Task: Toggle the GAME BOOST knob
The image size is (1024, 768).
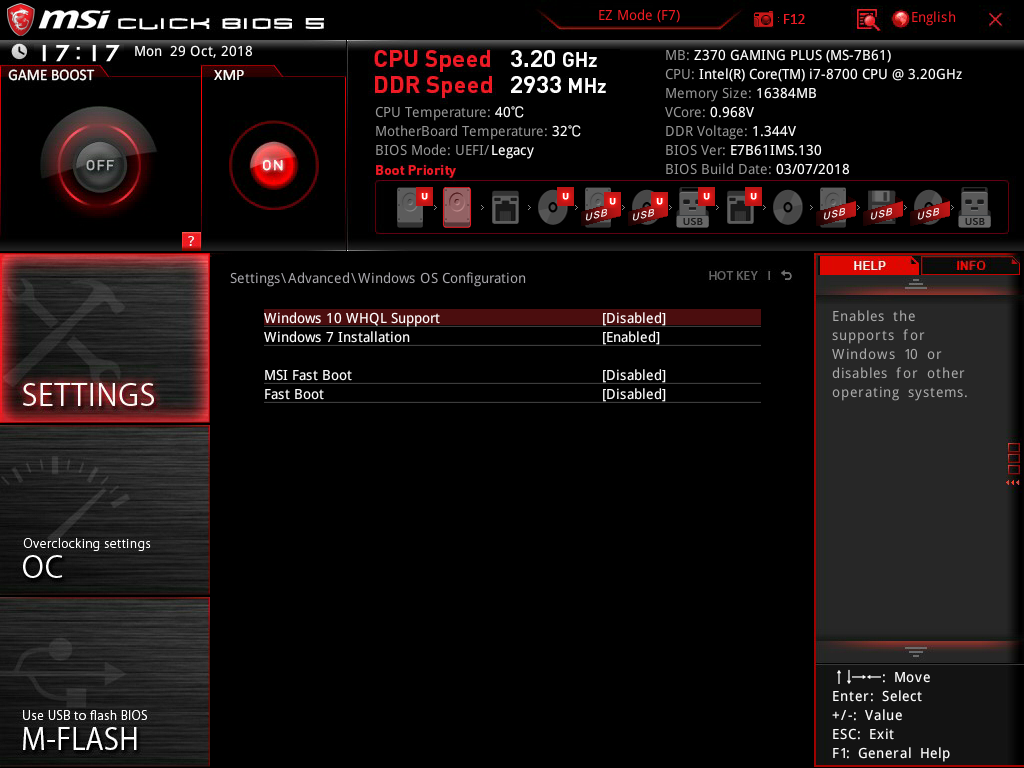Action: [x=99, y=165]
